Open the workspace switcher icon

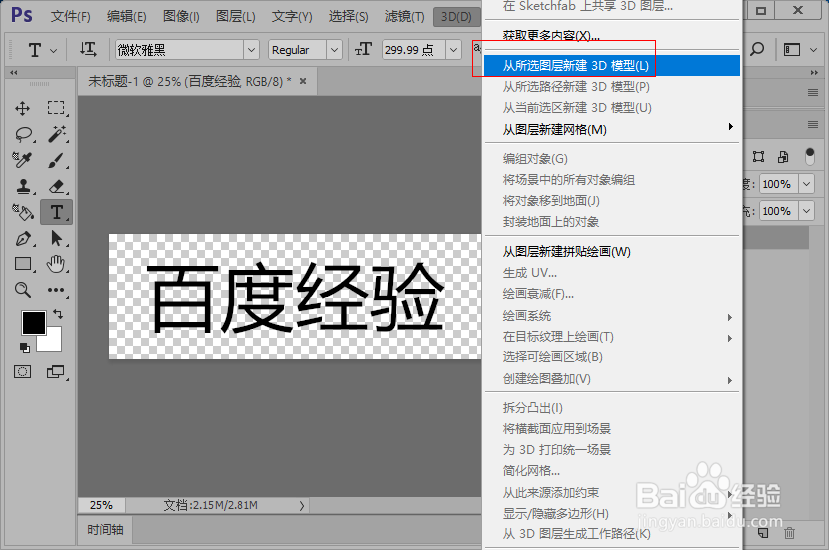[792, 50]
